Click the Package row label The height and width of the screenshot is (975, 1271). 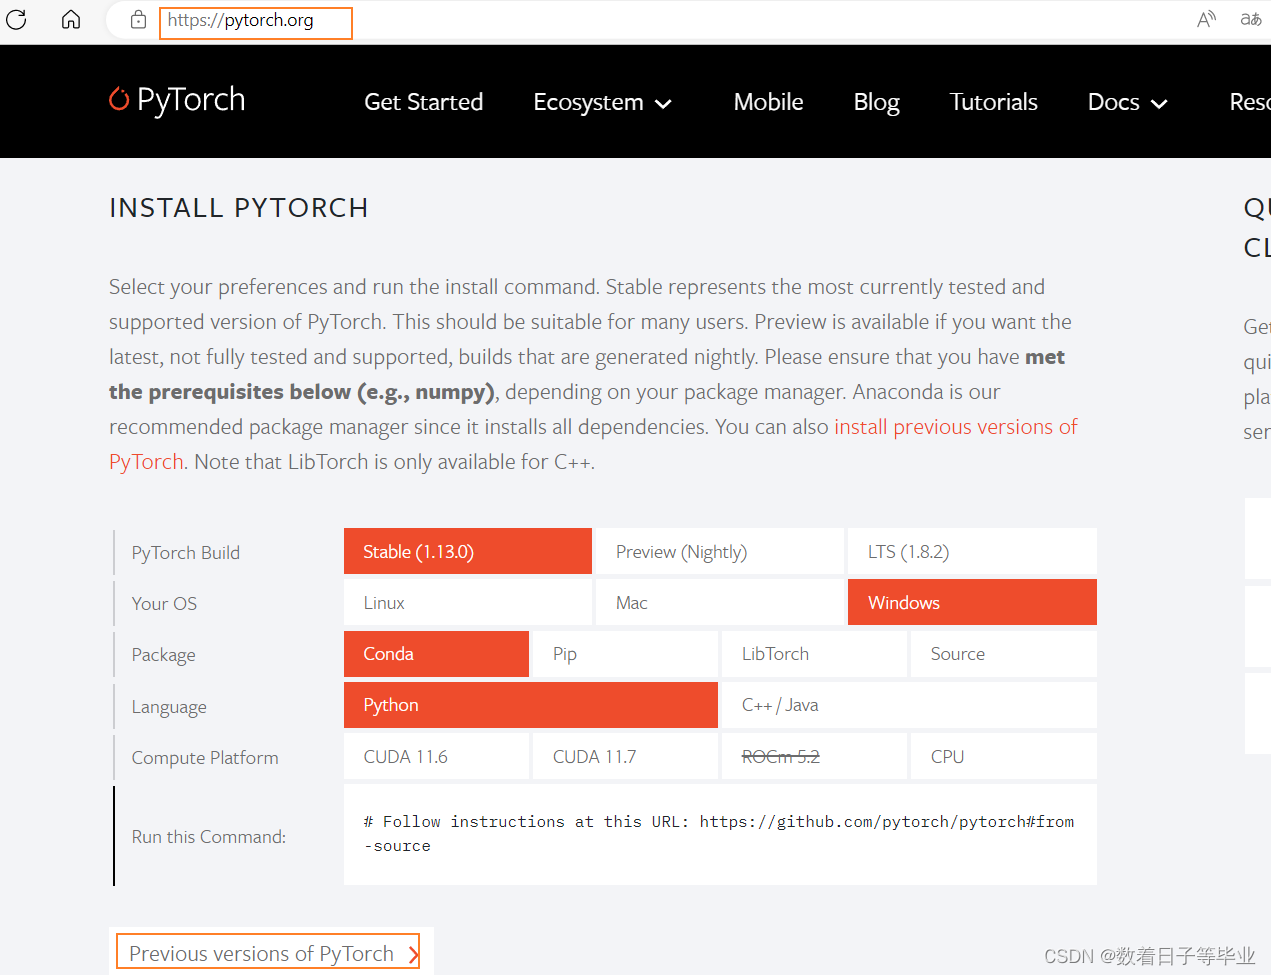pos(163,655)
